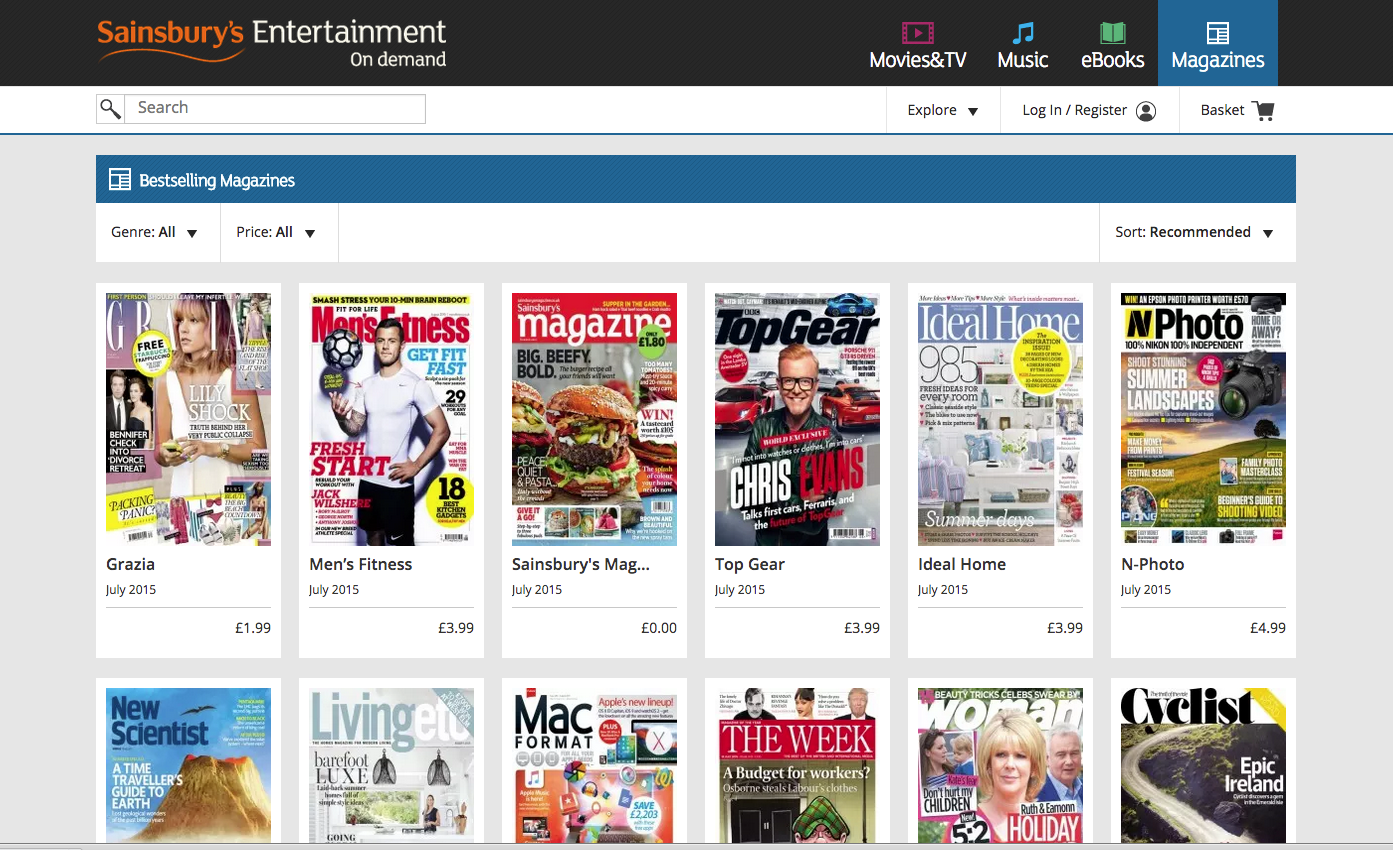Open The Week cover thumbnail
Screen dimensions: 1393x850
[x=797, y=766]
